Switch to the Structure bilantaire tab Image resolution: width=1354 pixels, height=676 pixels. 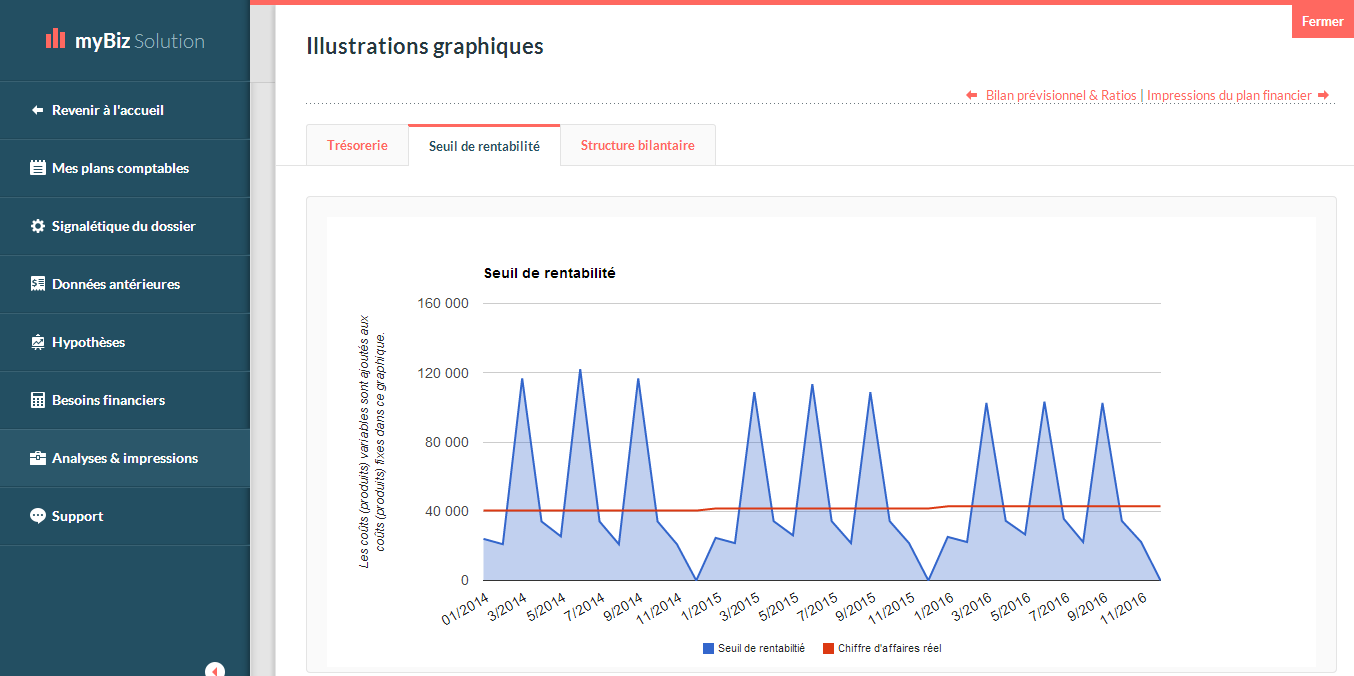point(638,145)
